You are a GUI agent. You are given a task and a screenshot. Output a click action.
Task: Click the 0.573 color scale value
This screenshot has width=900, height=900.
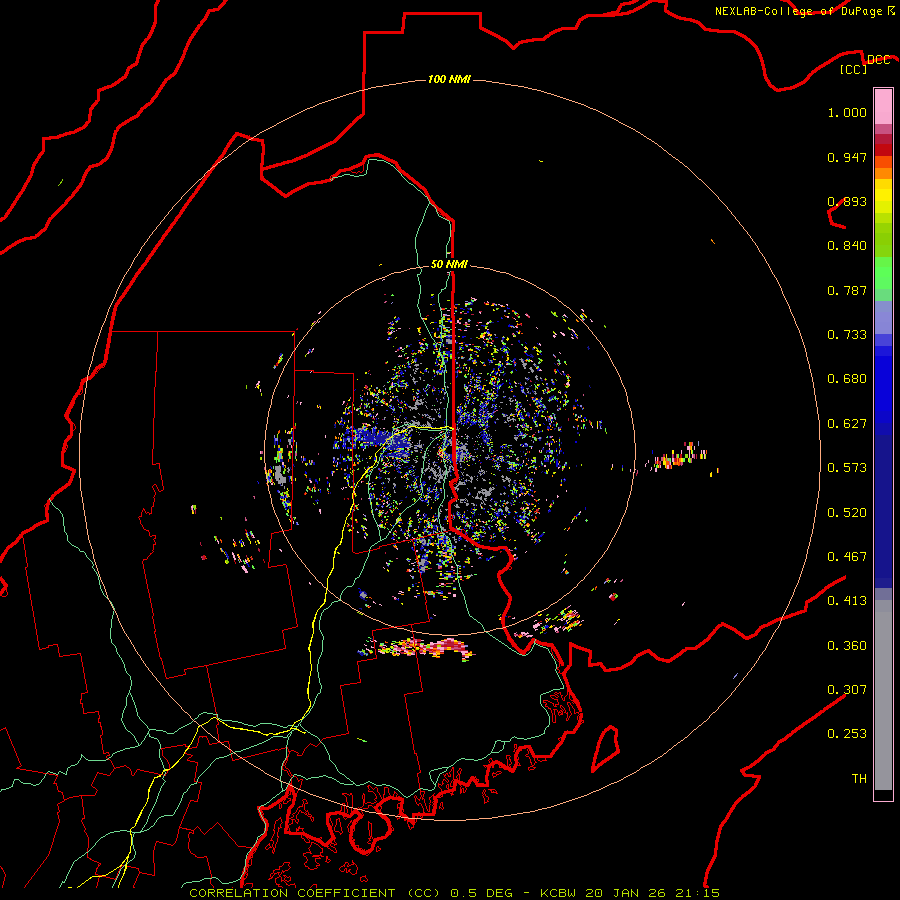pyautogui.click(x=847, y=468)
